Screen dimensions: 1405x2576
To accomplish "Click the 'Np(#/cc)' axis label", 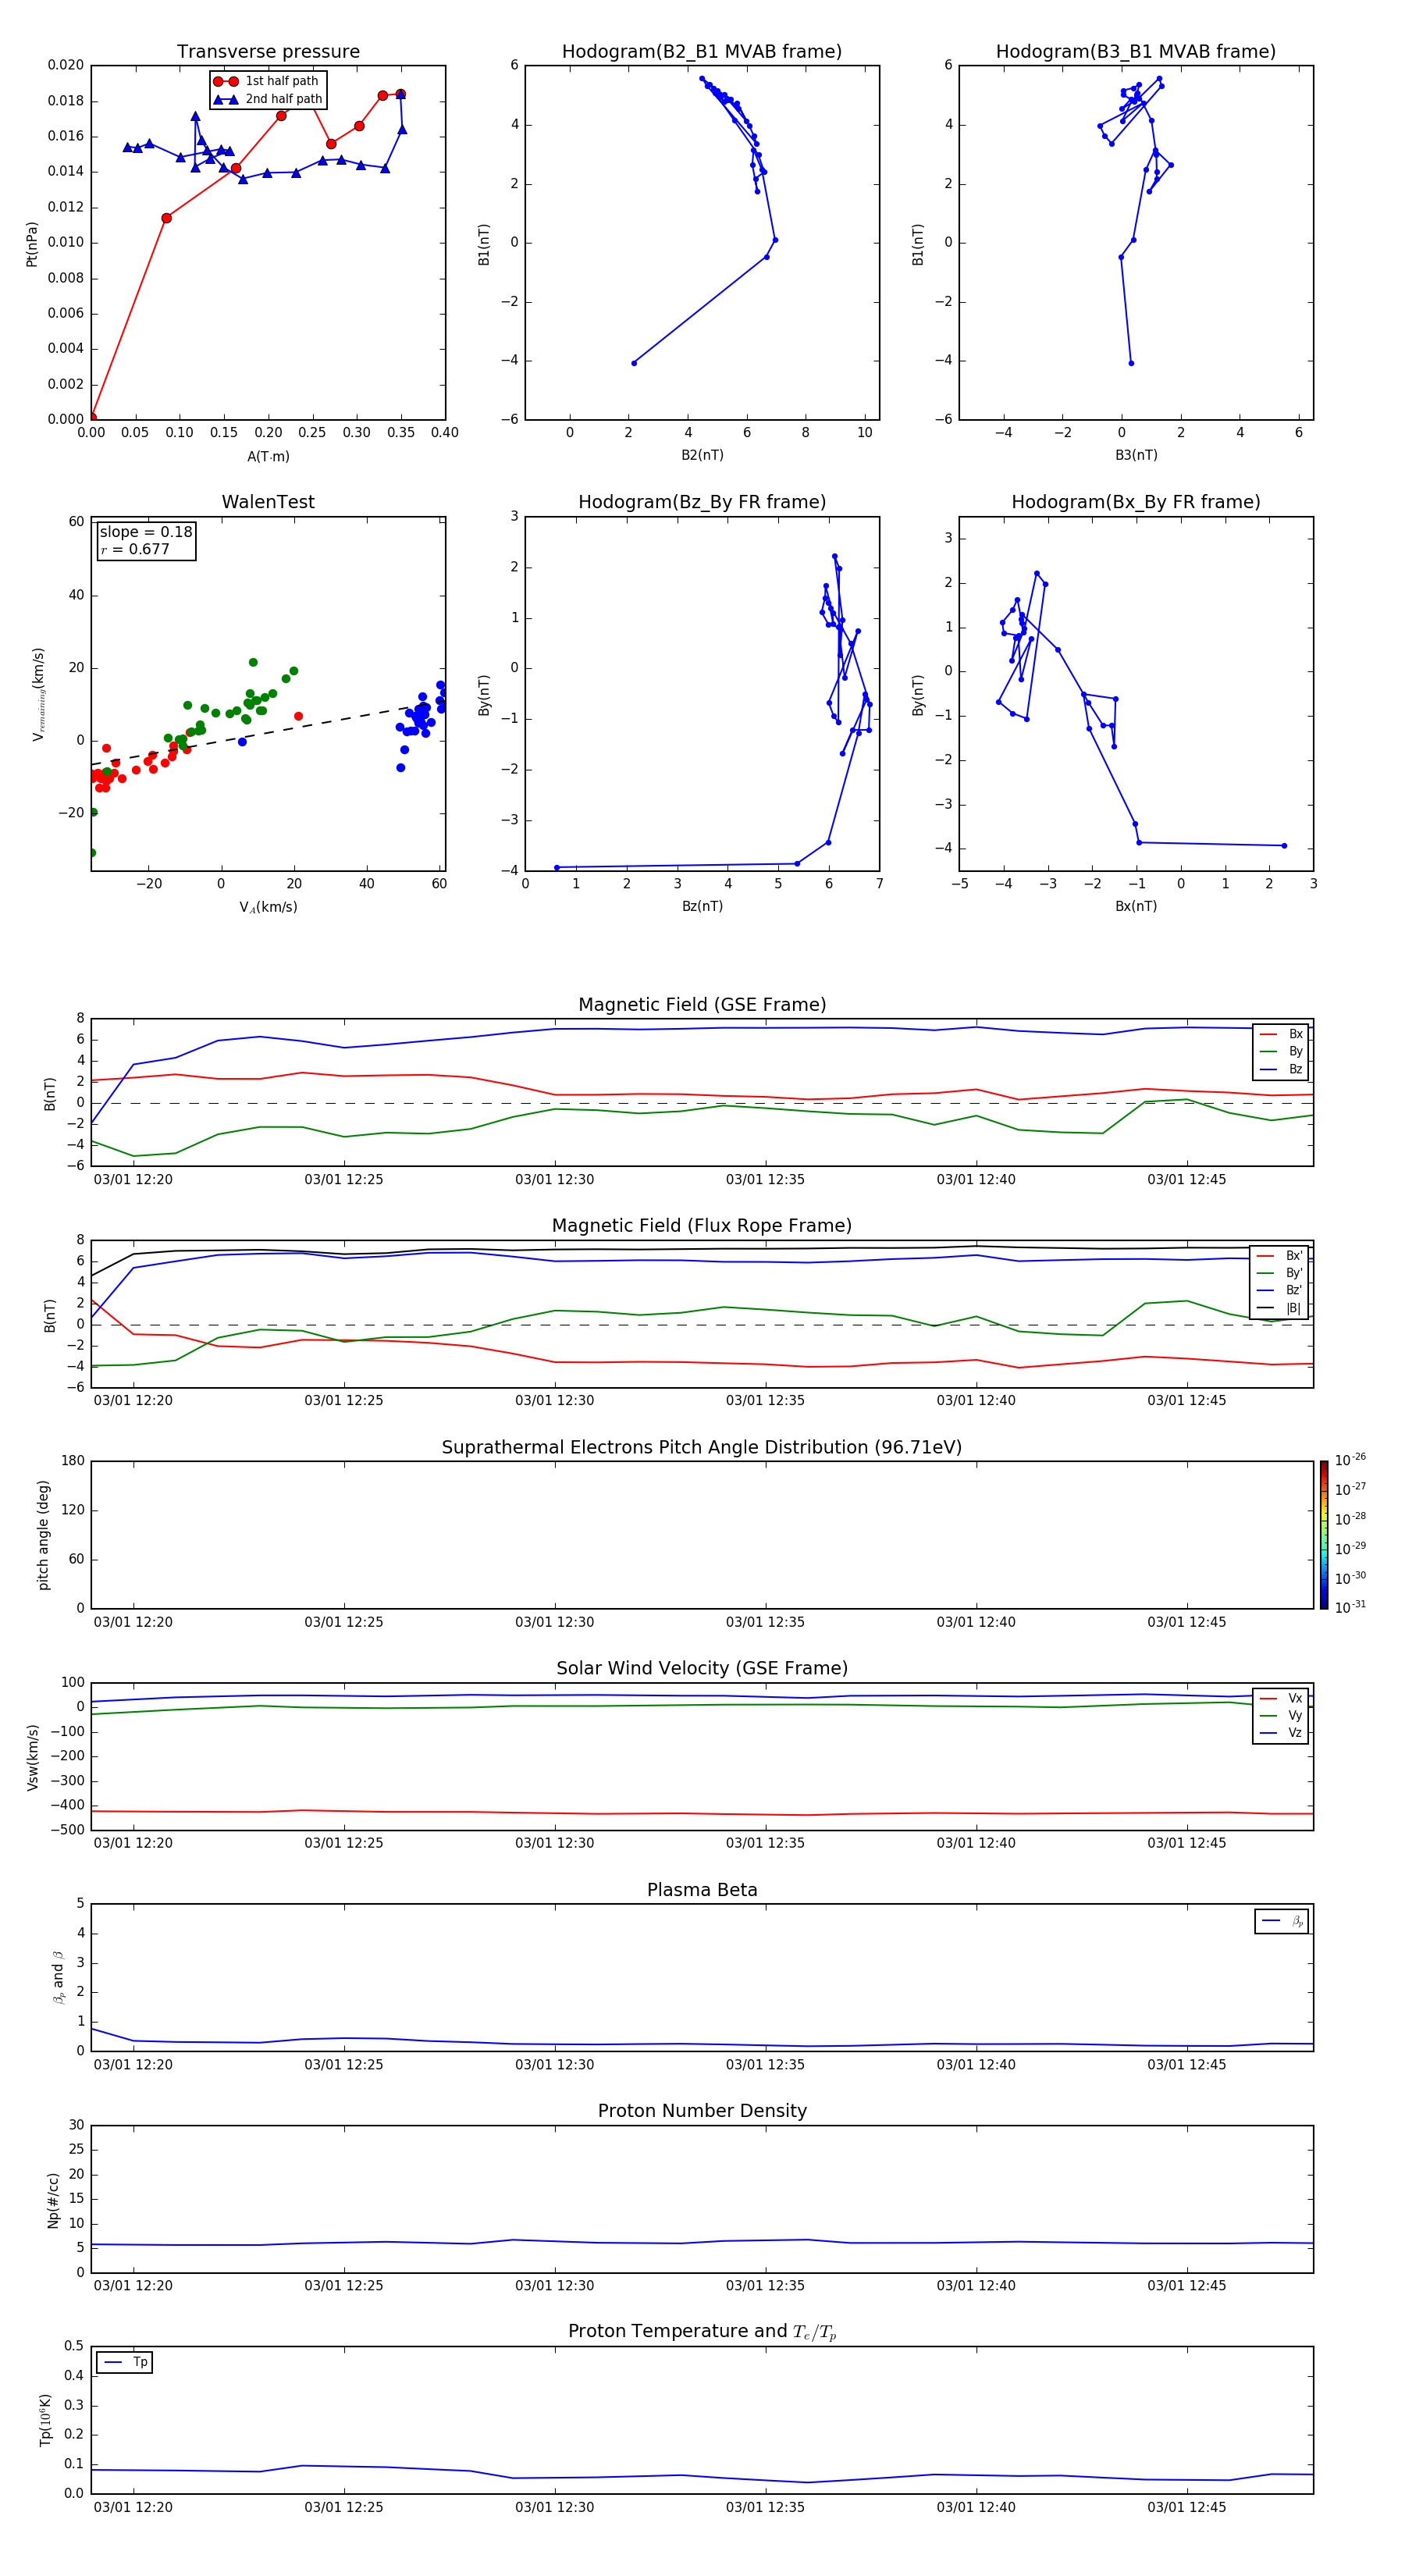I will (x=53, y=2199).
